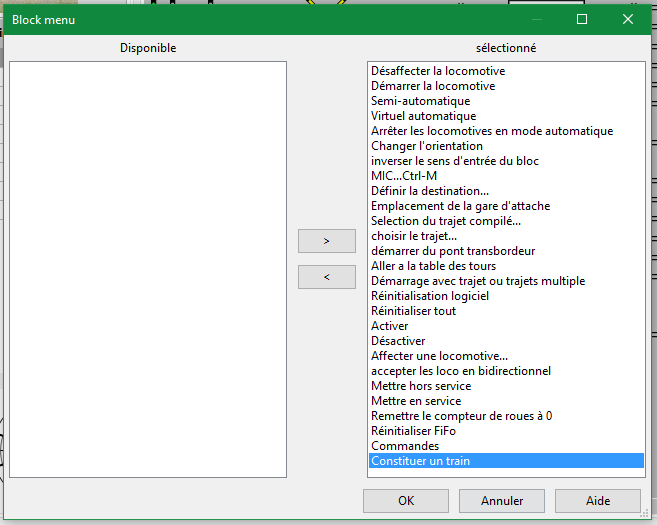
Task: Click inside empty Disponible list box
Action: point(148,268)
